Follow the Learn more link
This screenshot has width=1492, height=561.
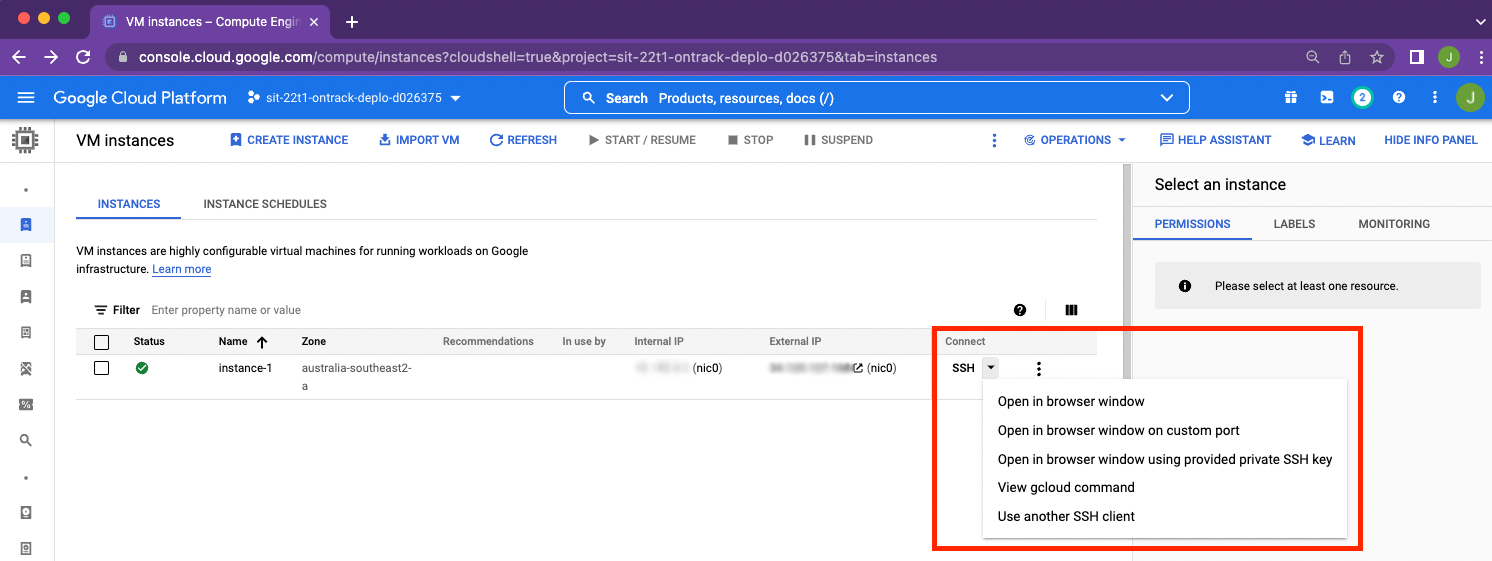point(182,269)
